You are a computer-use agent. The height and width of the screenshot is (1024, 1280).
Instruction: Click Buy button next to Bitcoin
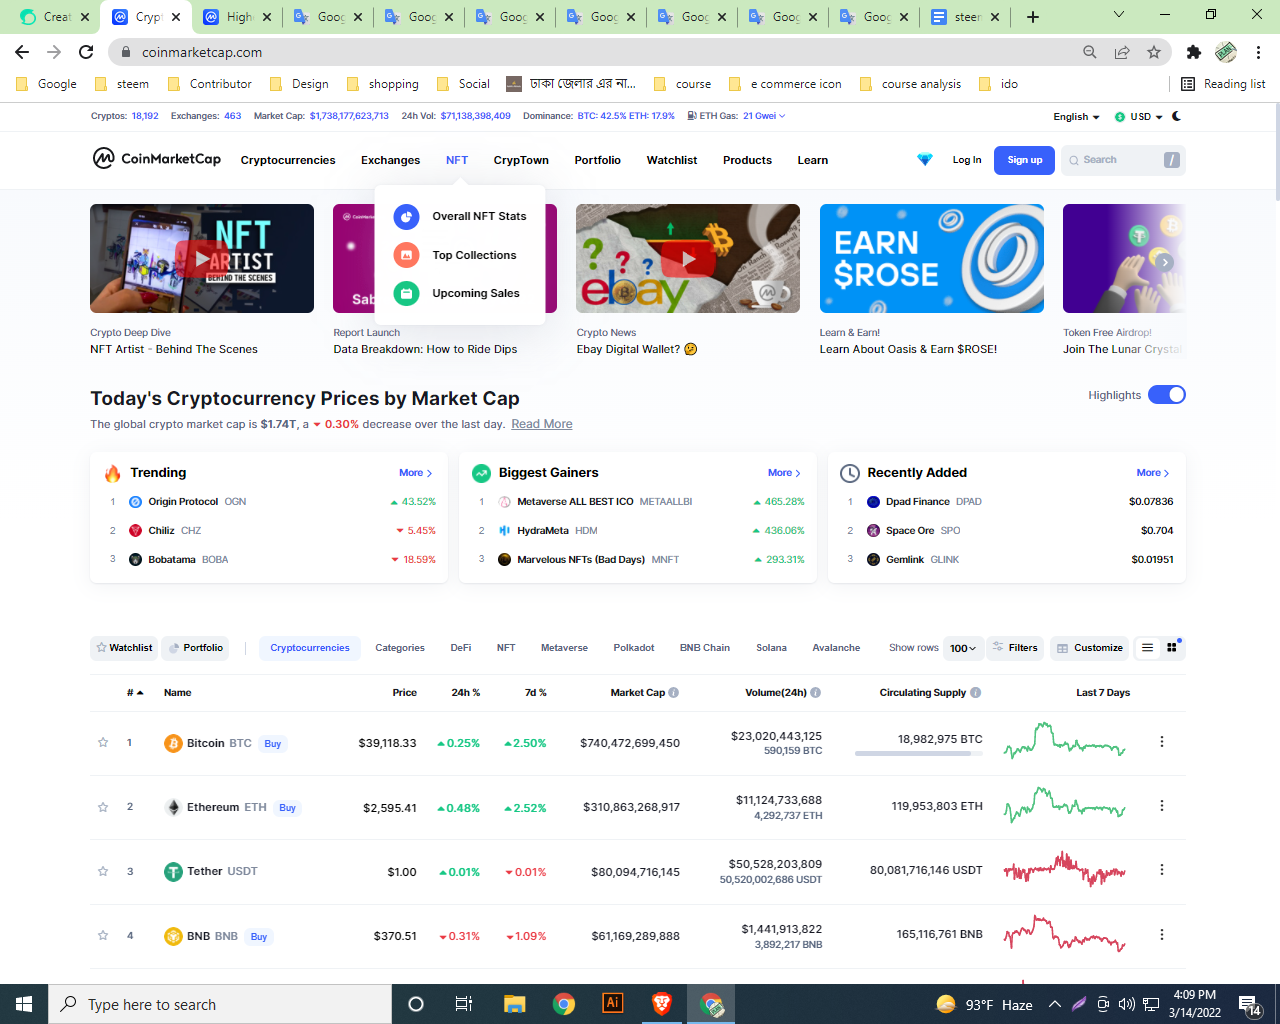[272, 744]
